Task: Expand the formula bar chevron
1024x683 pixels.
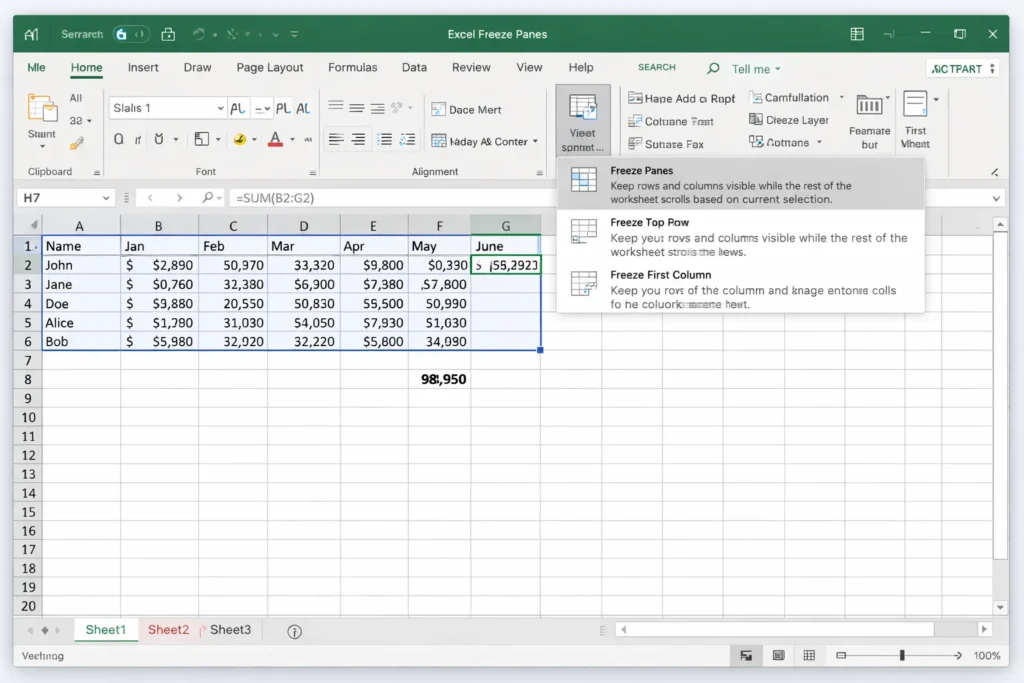Action: coord(996,198)
